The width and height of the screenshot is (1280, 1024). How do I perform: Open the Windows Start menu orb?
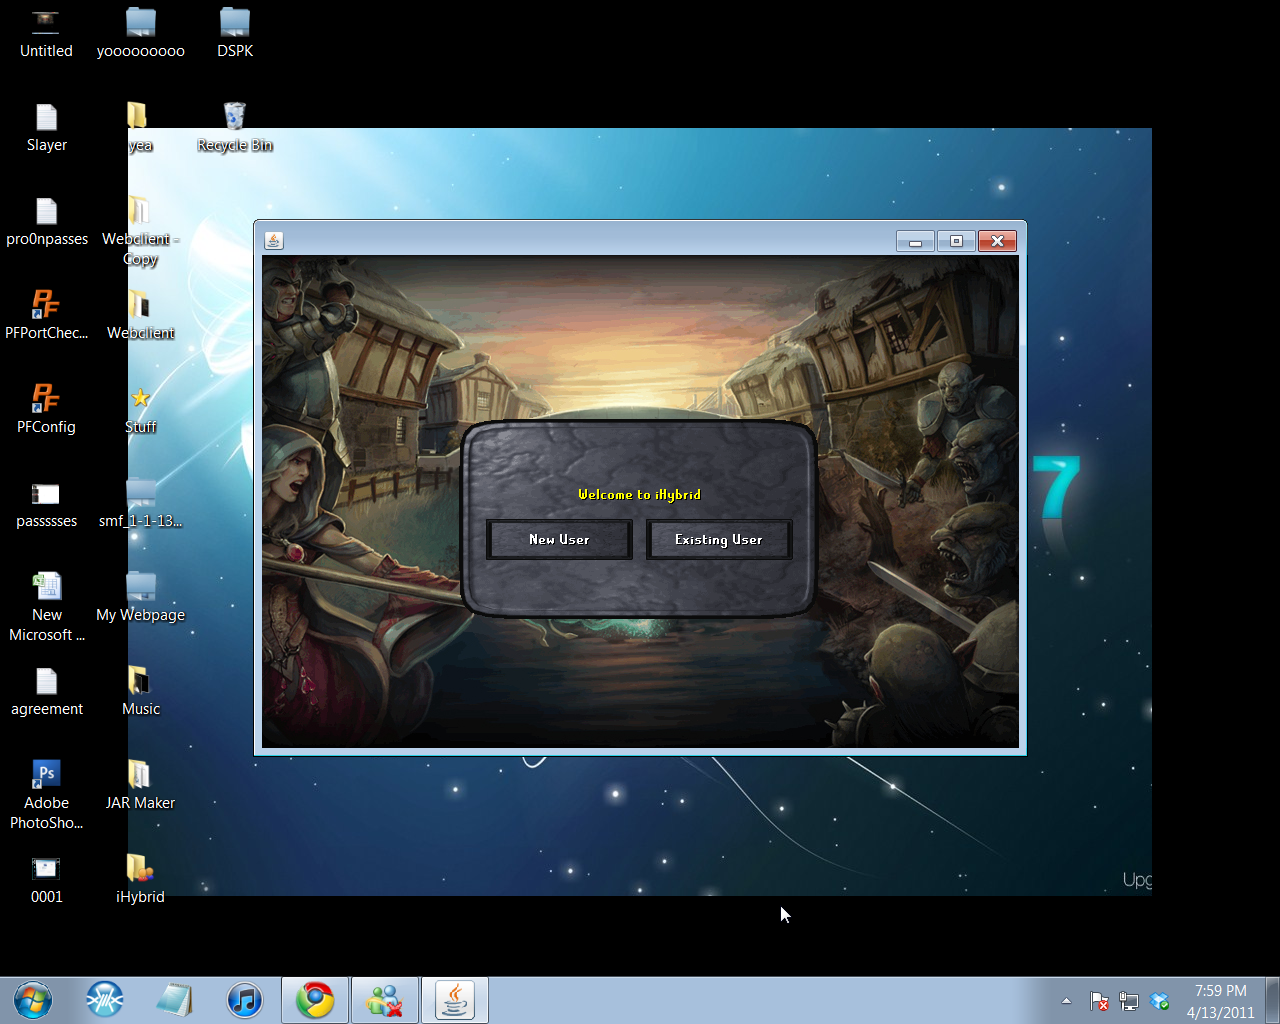(x=33, y=1000)
